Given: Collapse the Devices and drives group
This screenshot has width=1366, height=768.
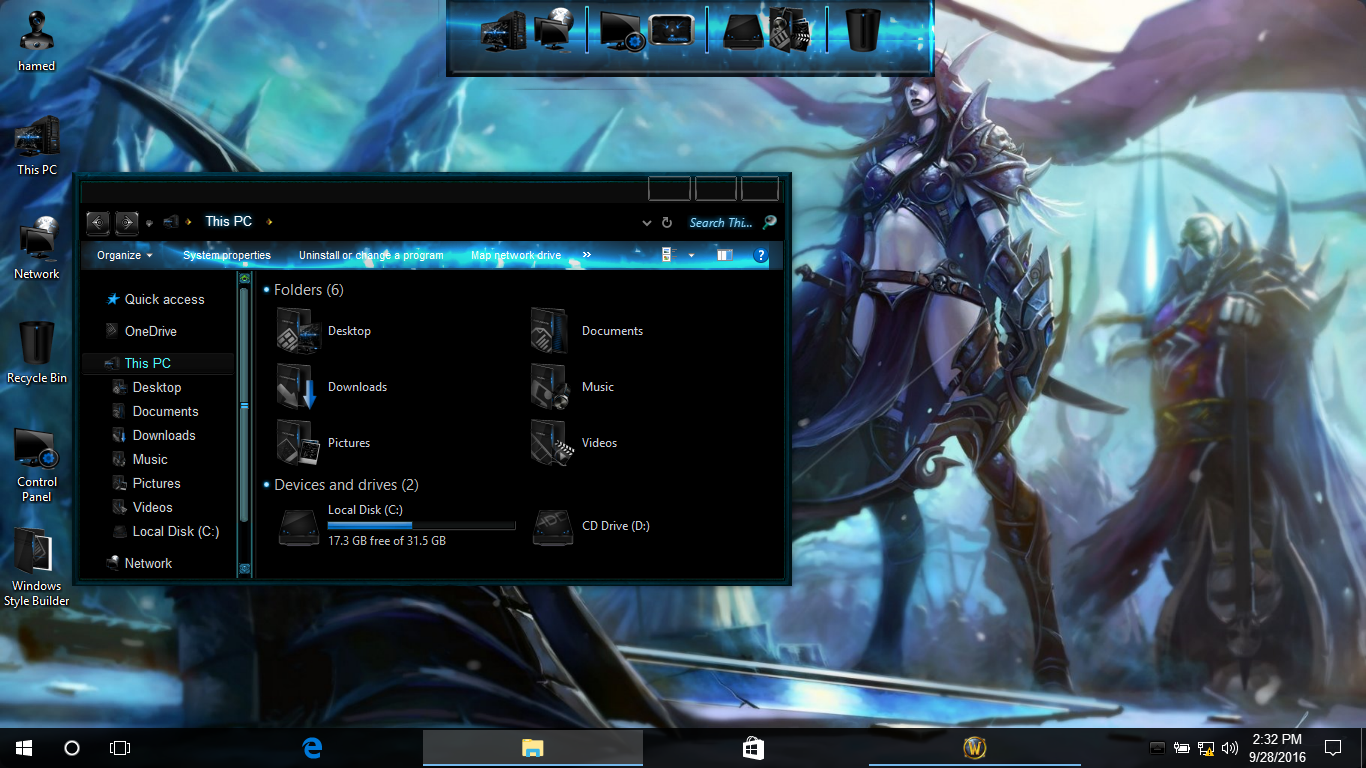Looking at the screenshot, I should point(266,485).
